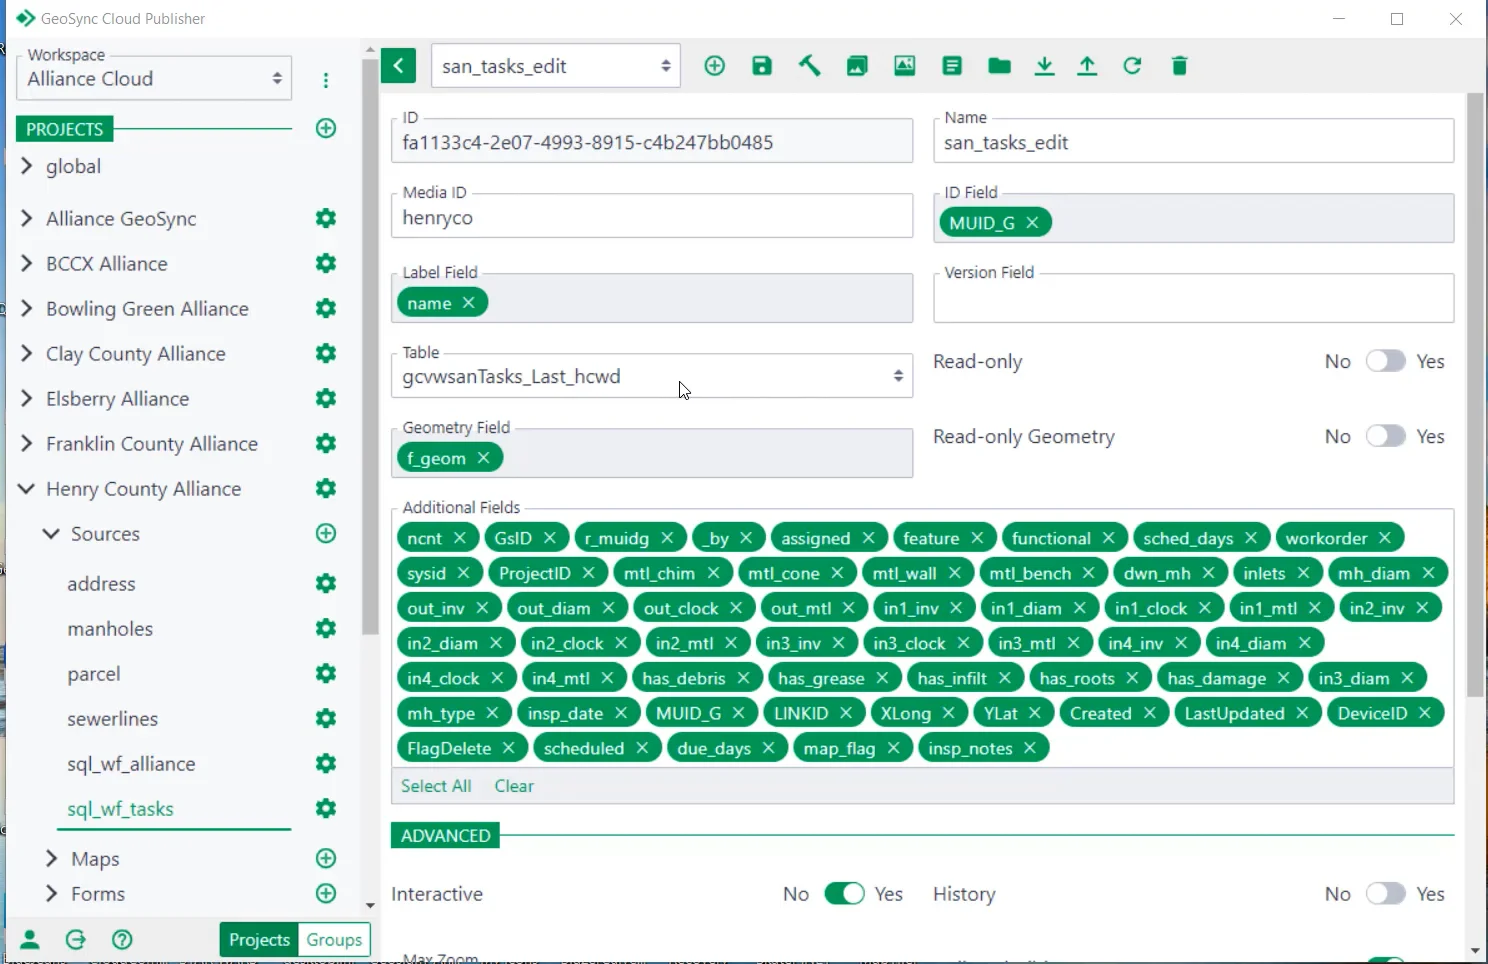Screen dimensions: 1488x964
Task: Select the sewerlines source in the tree
Action: pos(113,718)
